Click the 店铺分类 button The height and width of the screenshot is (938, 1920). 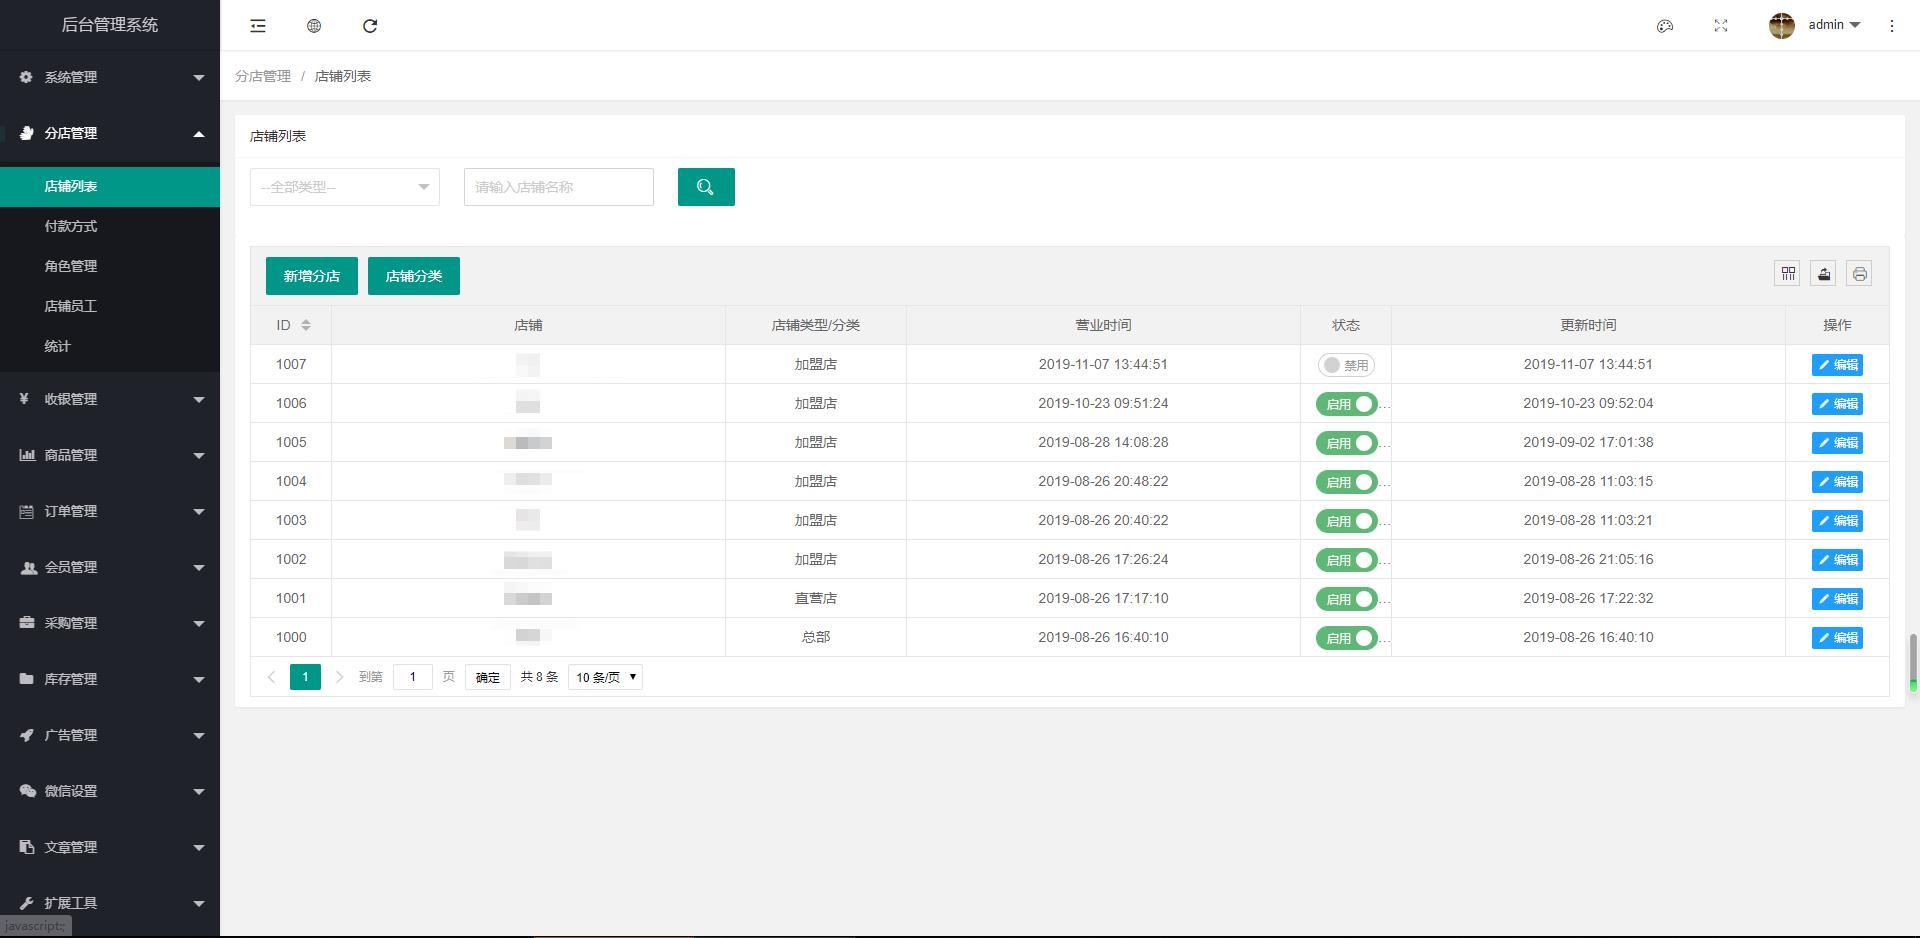pyautogui.click(x=414, y=276)
